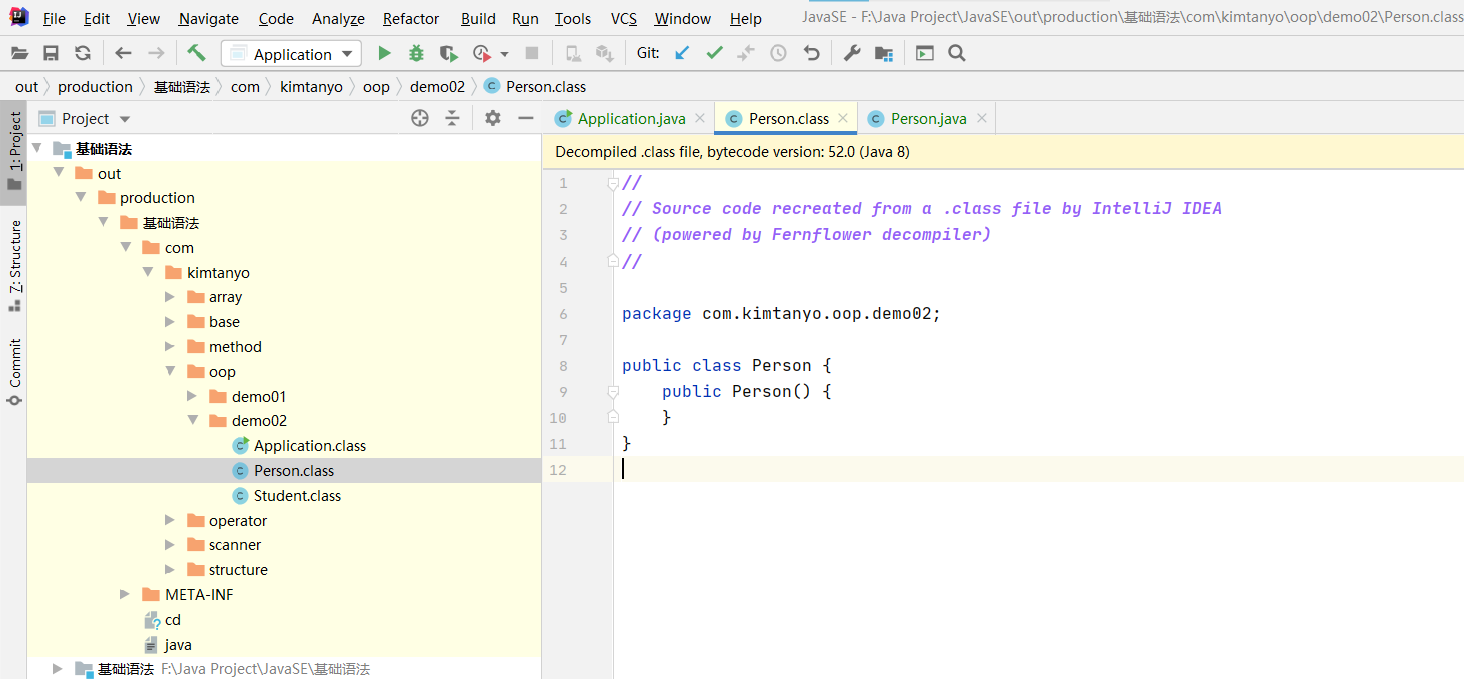Click Git compare branches icon
1464x679 pixels.
[x=746, y=53]
